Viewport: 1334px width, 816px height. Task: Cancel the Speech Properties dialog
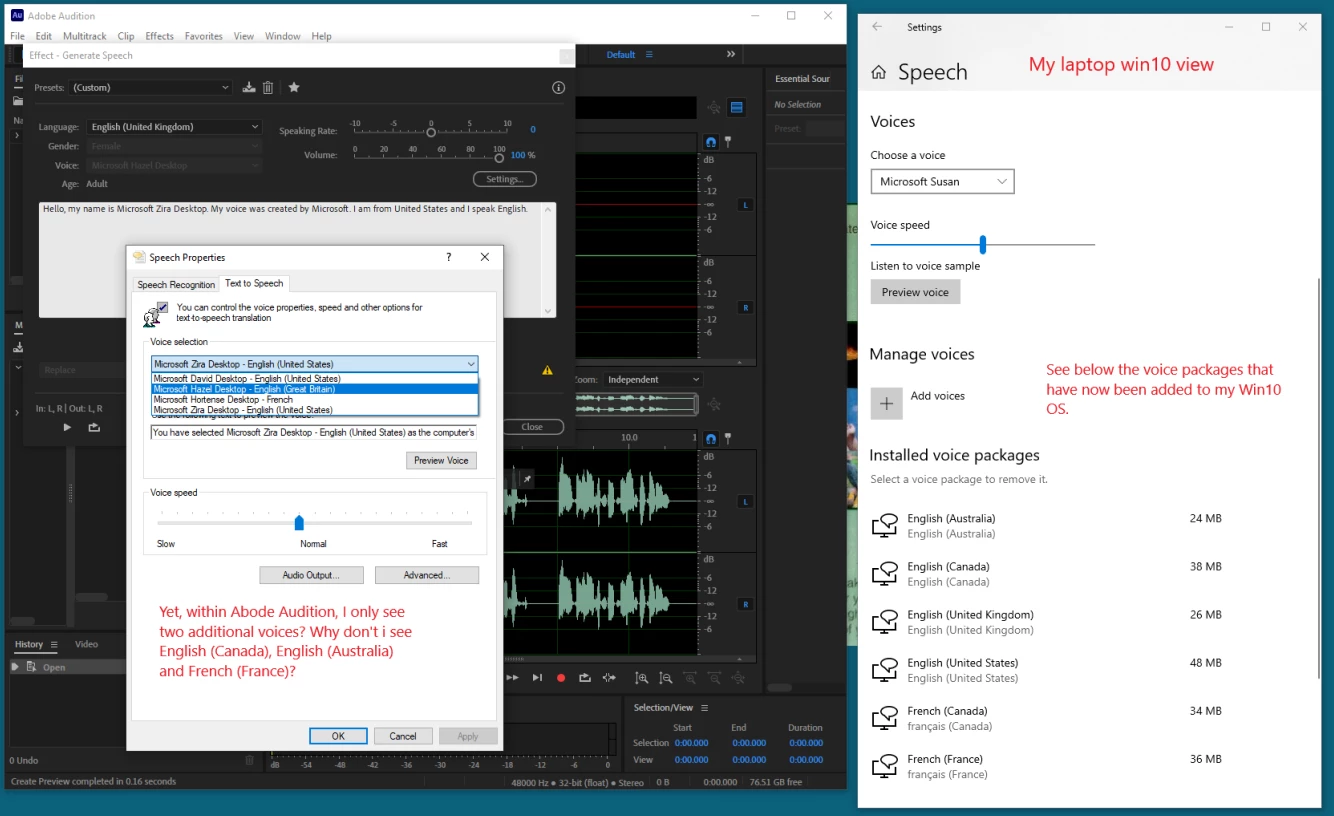point(403,736)
